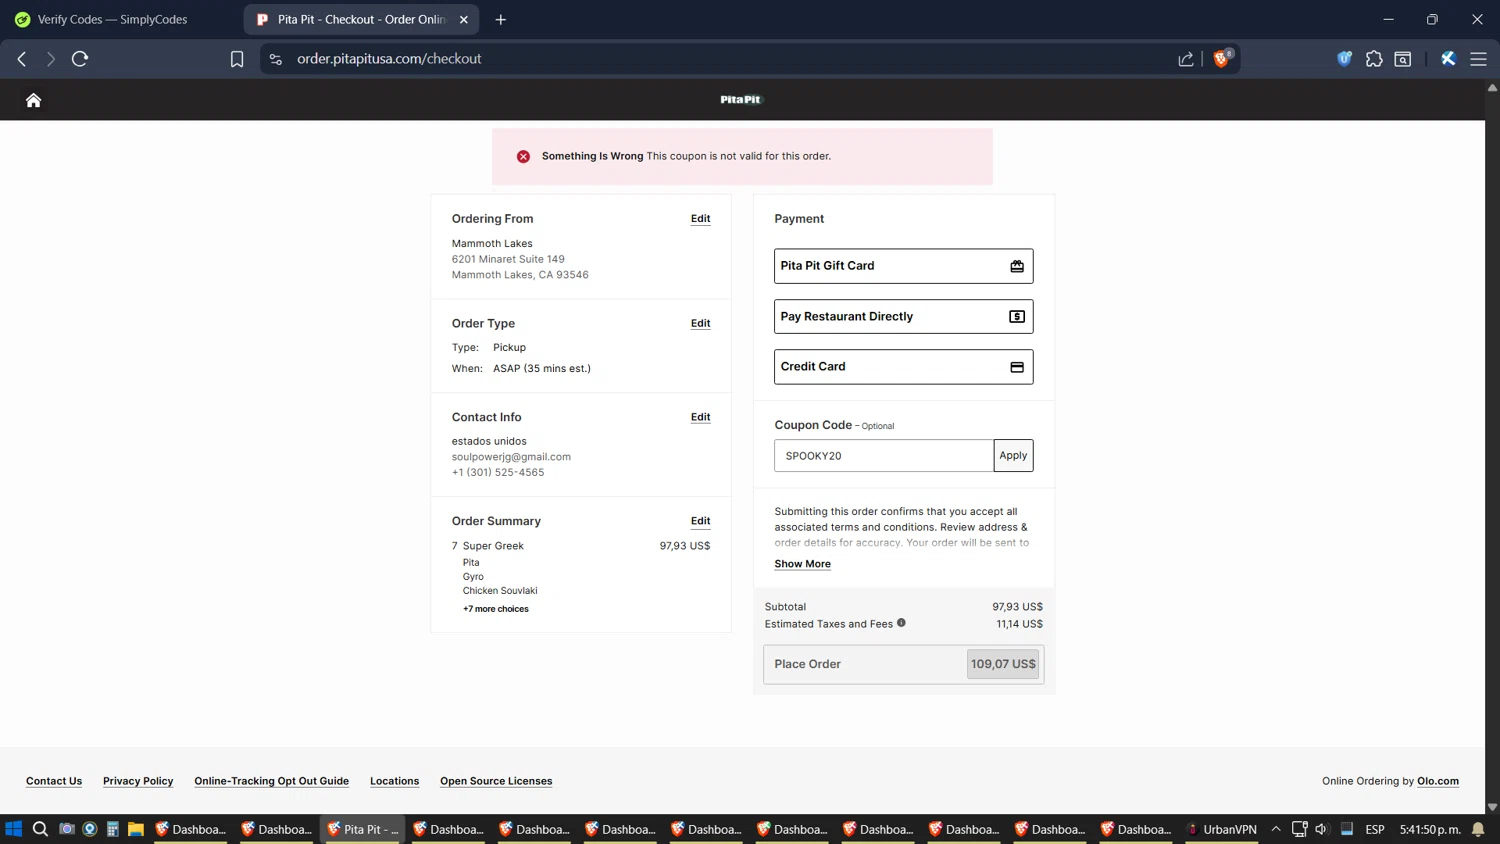
Task: Click the browser forward arrow
Action: coord(51,59)
